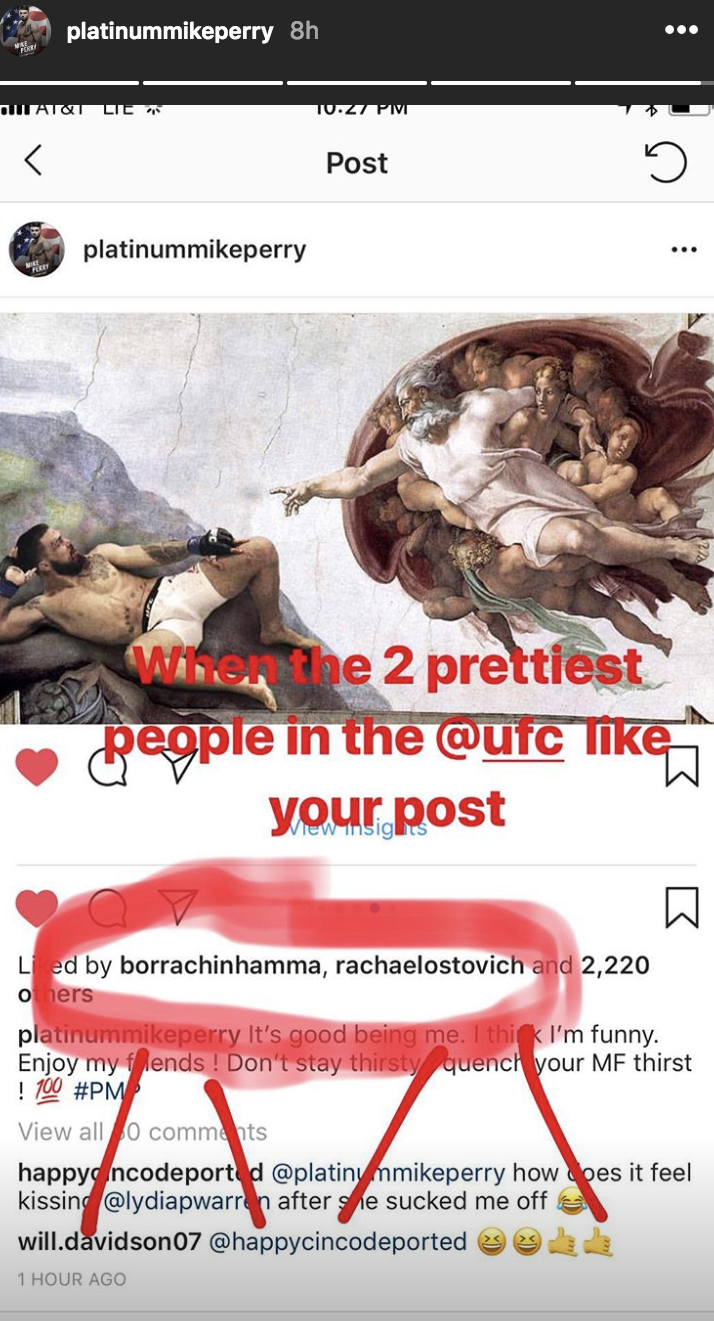
Task: Tap the upper comment bubble icon
Action: [x=108, y=767]
